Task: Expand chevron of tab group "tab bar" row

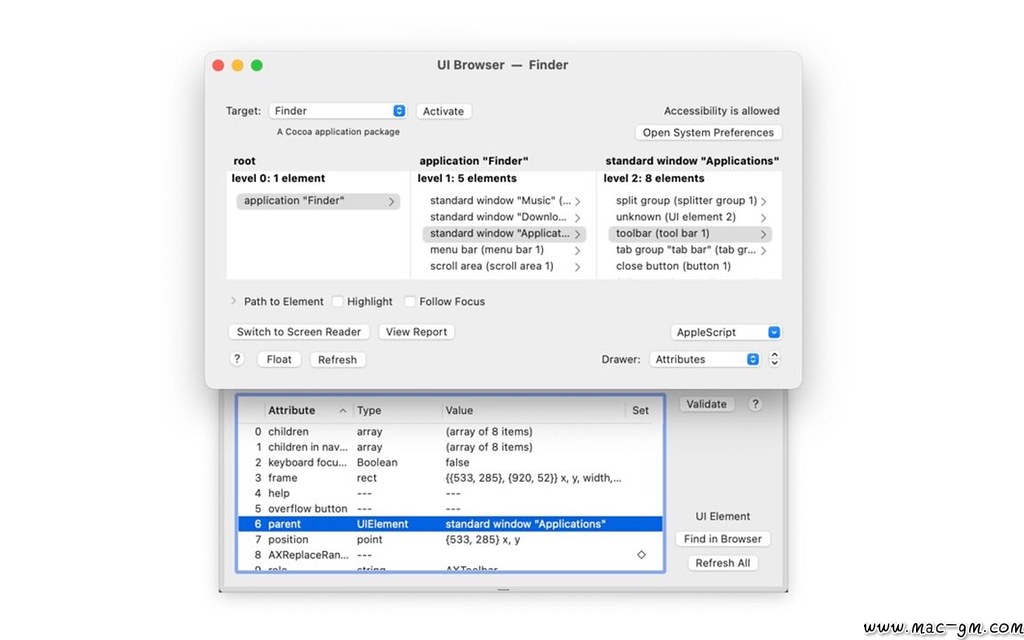Action: point(763,251)
